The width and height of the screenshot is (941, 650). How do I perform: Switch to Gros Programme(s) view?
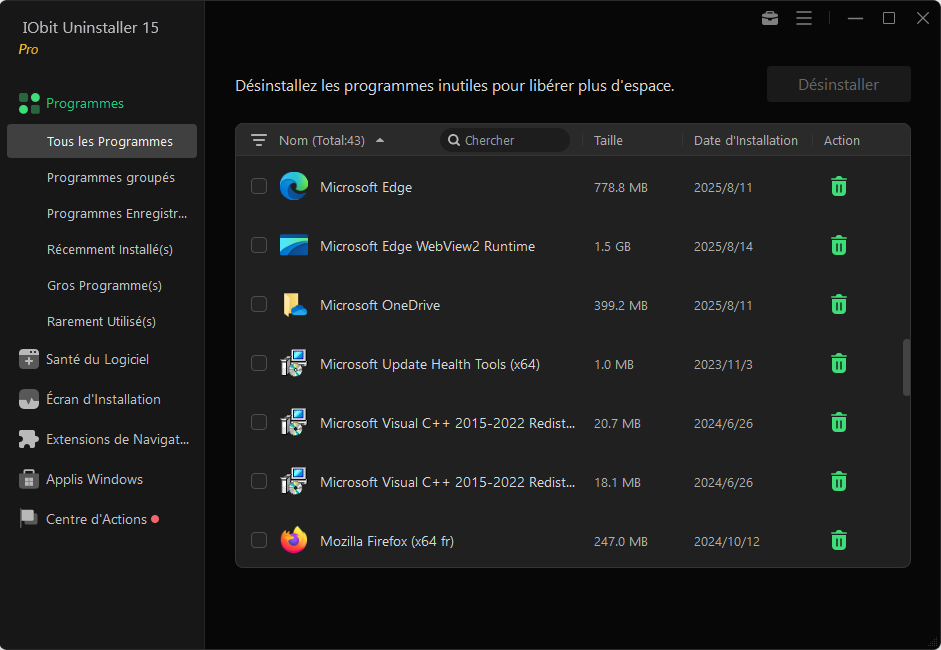[104, 285]
